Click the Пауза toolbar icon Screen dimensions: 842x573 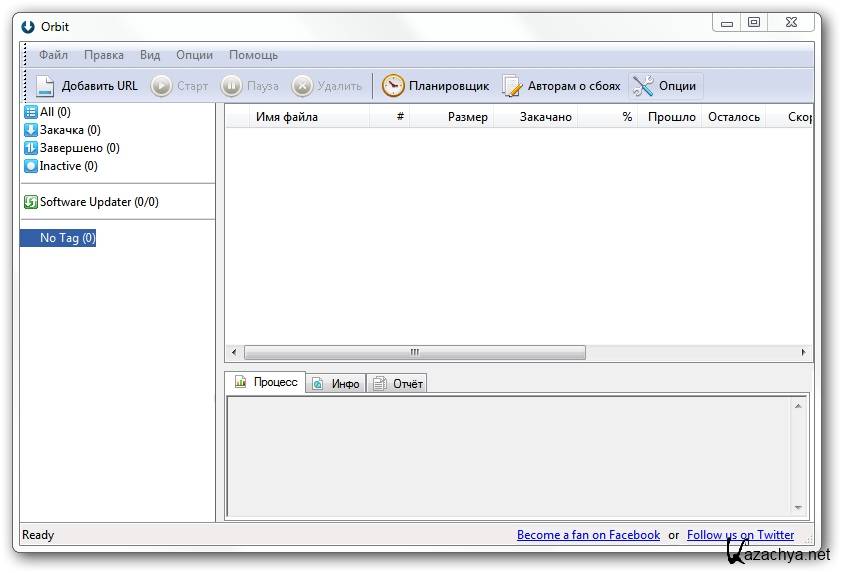231,86
